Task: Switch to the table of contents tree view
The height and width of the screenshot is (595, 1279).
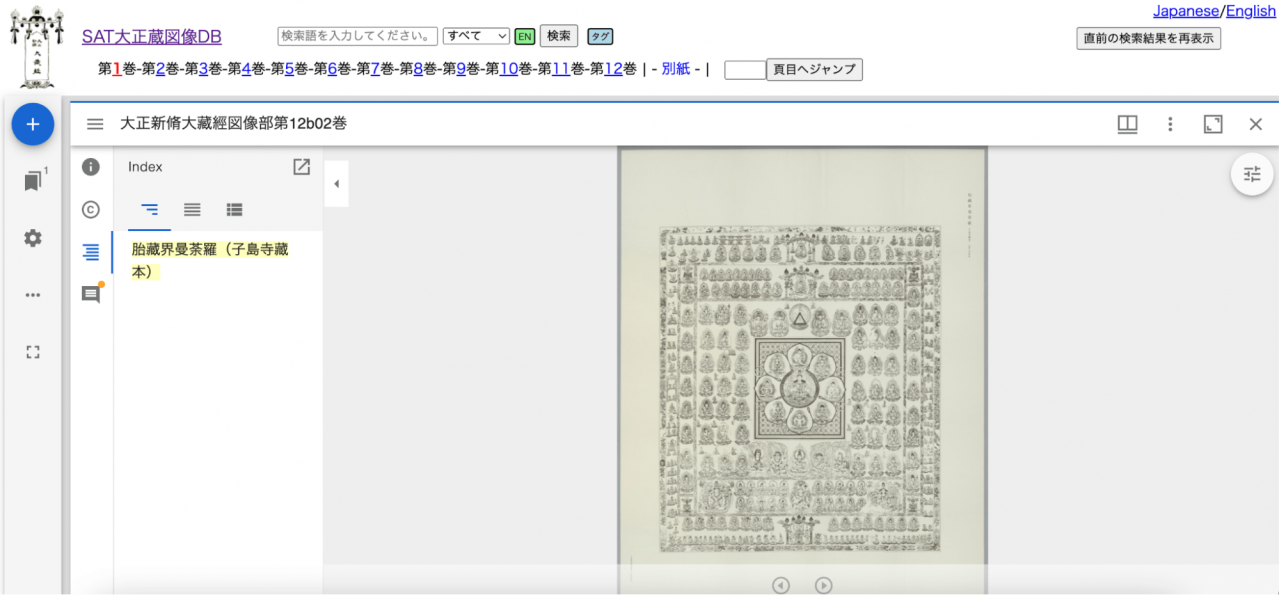Action: pos(149,210)
